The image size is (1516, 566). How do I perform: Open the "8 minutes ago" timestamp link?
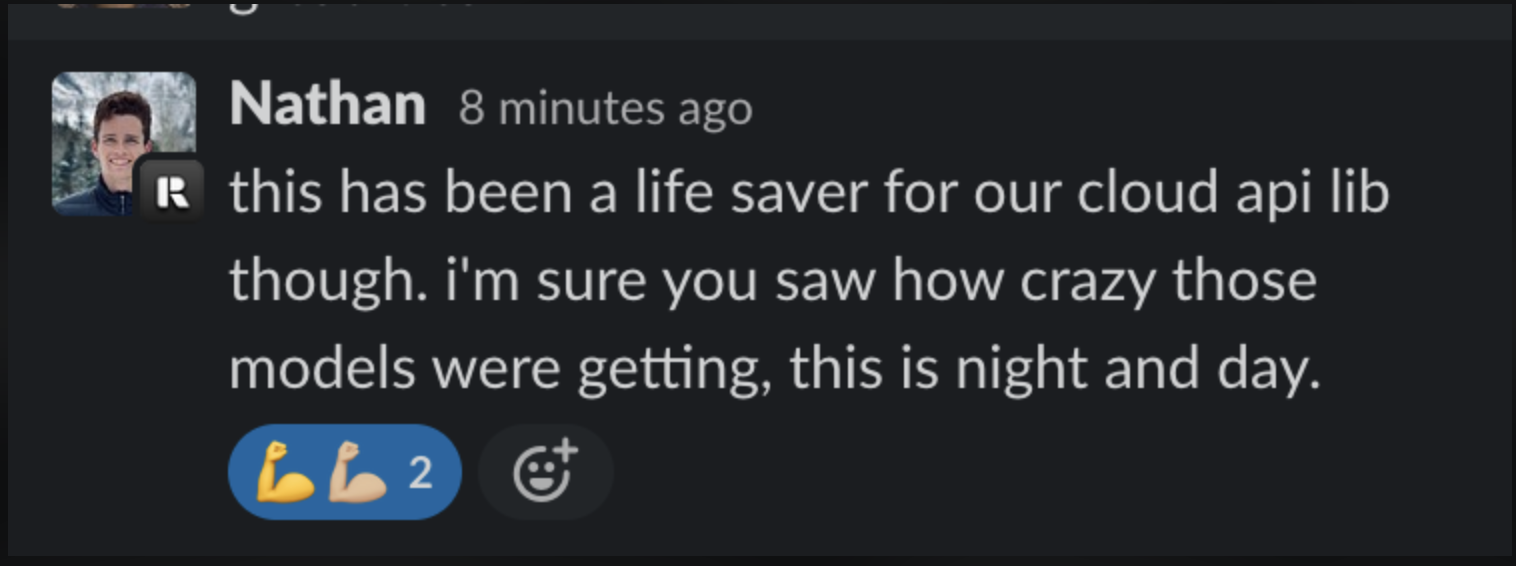pyautogui.click(x=605, y=108)
